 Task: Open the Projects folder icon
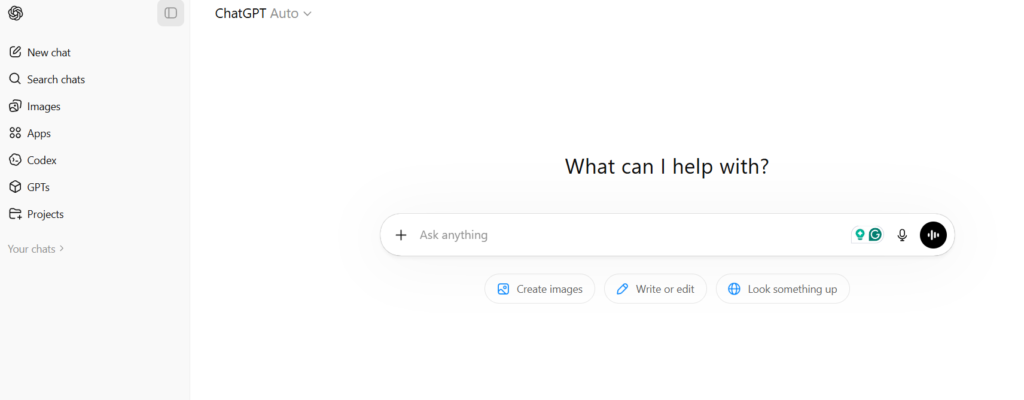pyautogui.click(x=15, y=214)
